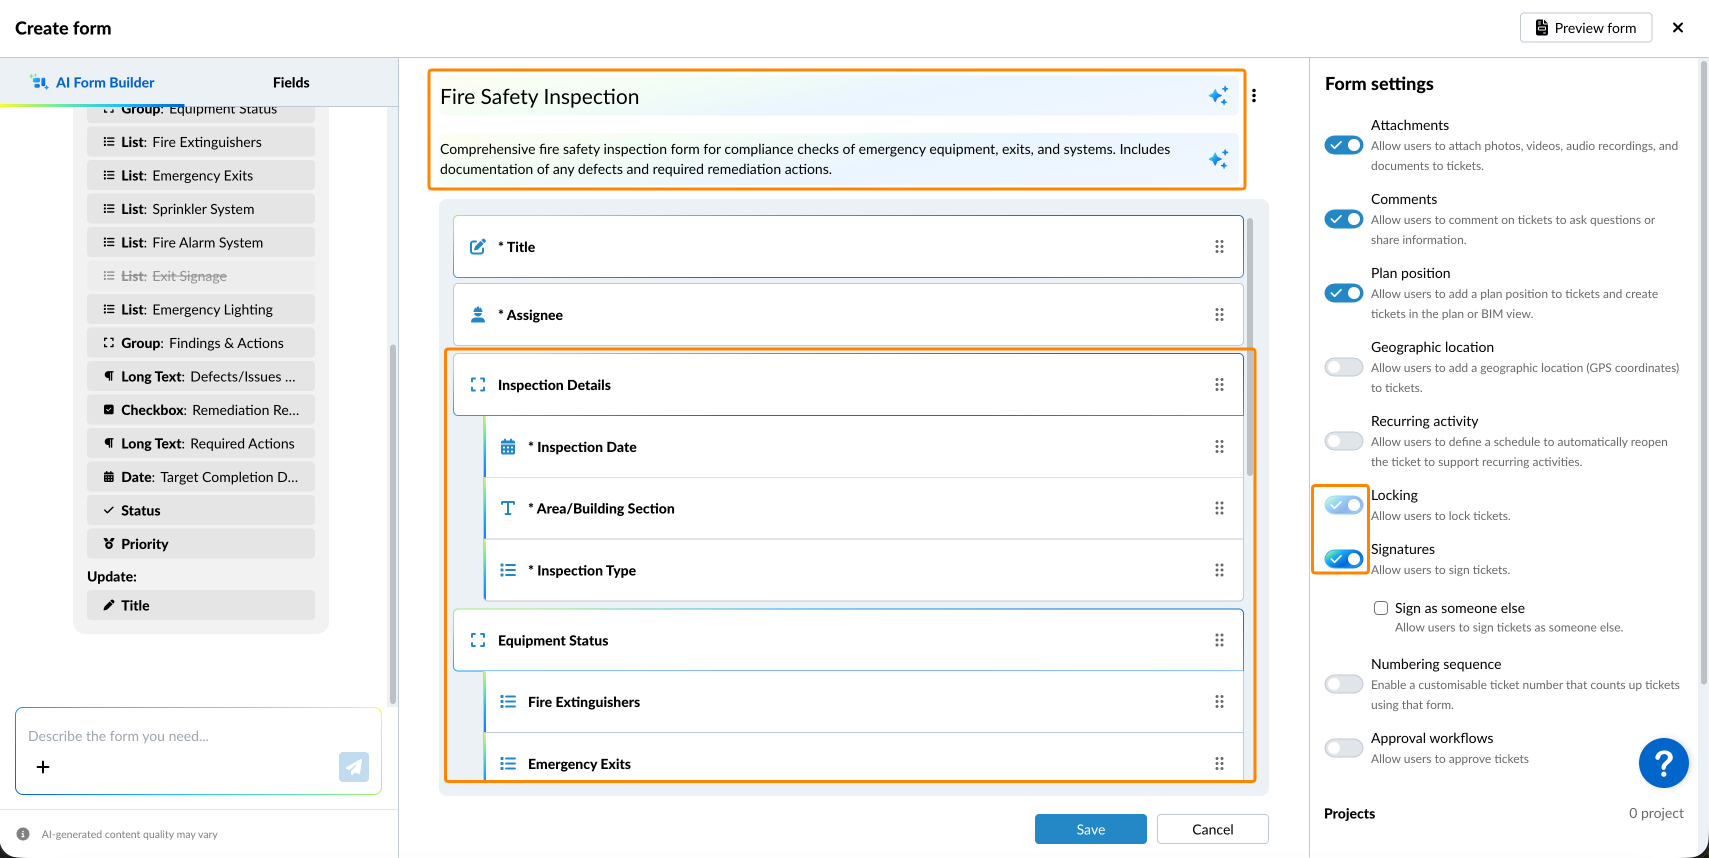Disable the Attachments toggle
Viewport: 1709px width, 858px height.
tap(1343, 145)
